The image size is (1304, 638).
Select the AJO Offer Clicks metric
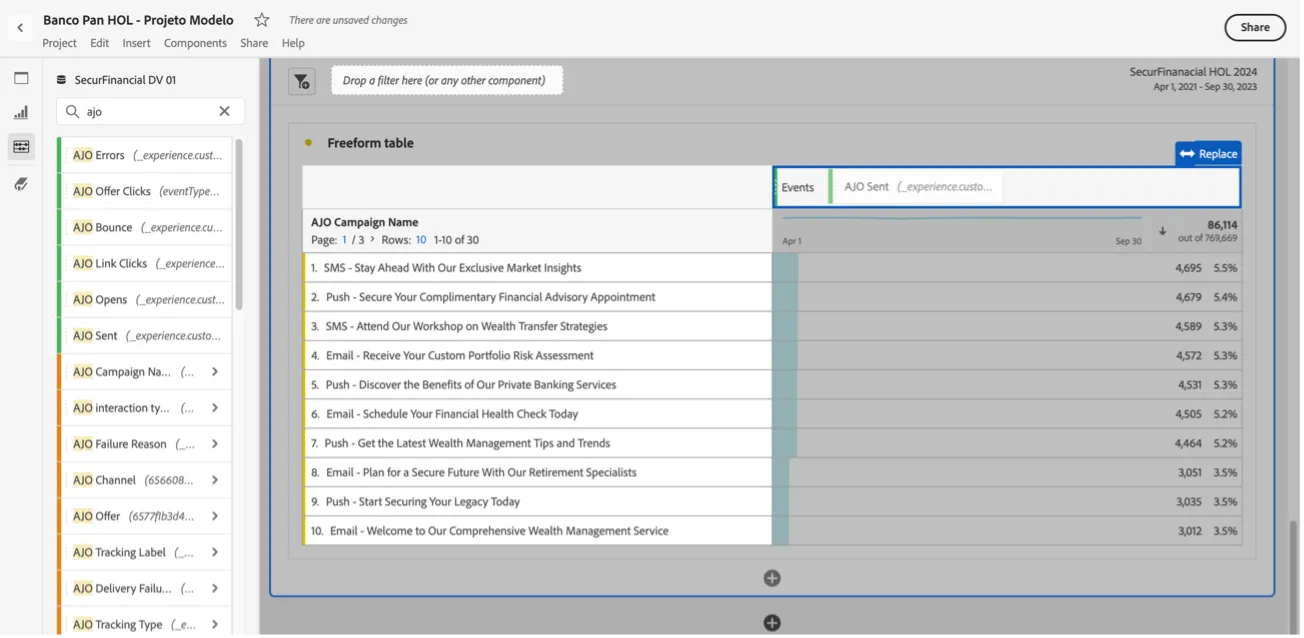144,191
